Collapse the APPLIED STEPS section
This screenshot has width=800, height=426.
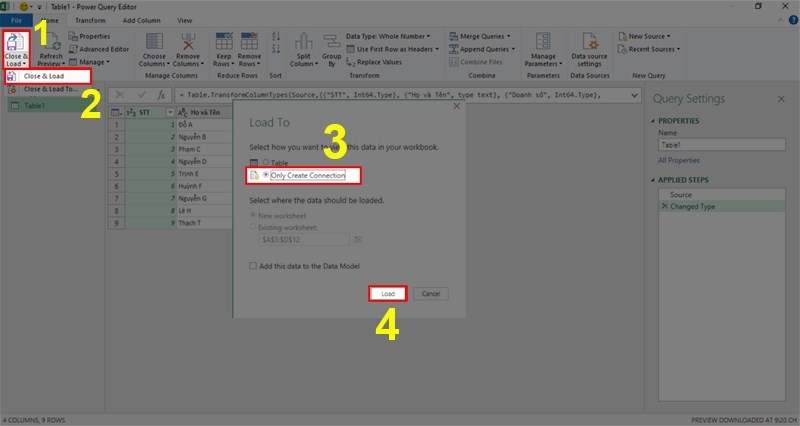coord(653,180)
